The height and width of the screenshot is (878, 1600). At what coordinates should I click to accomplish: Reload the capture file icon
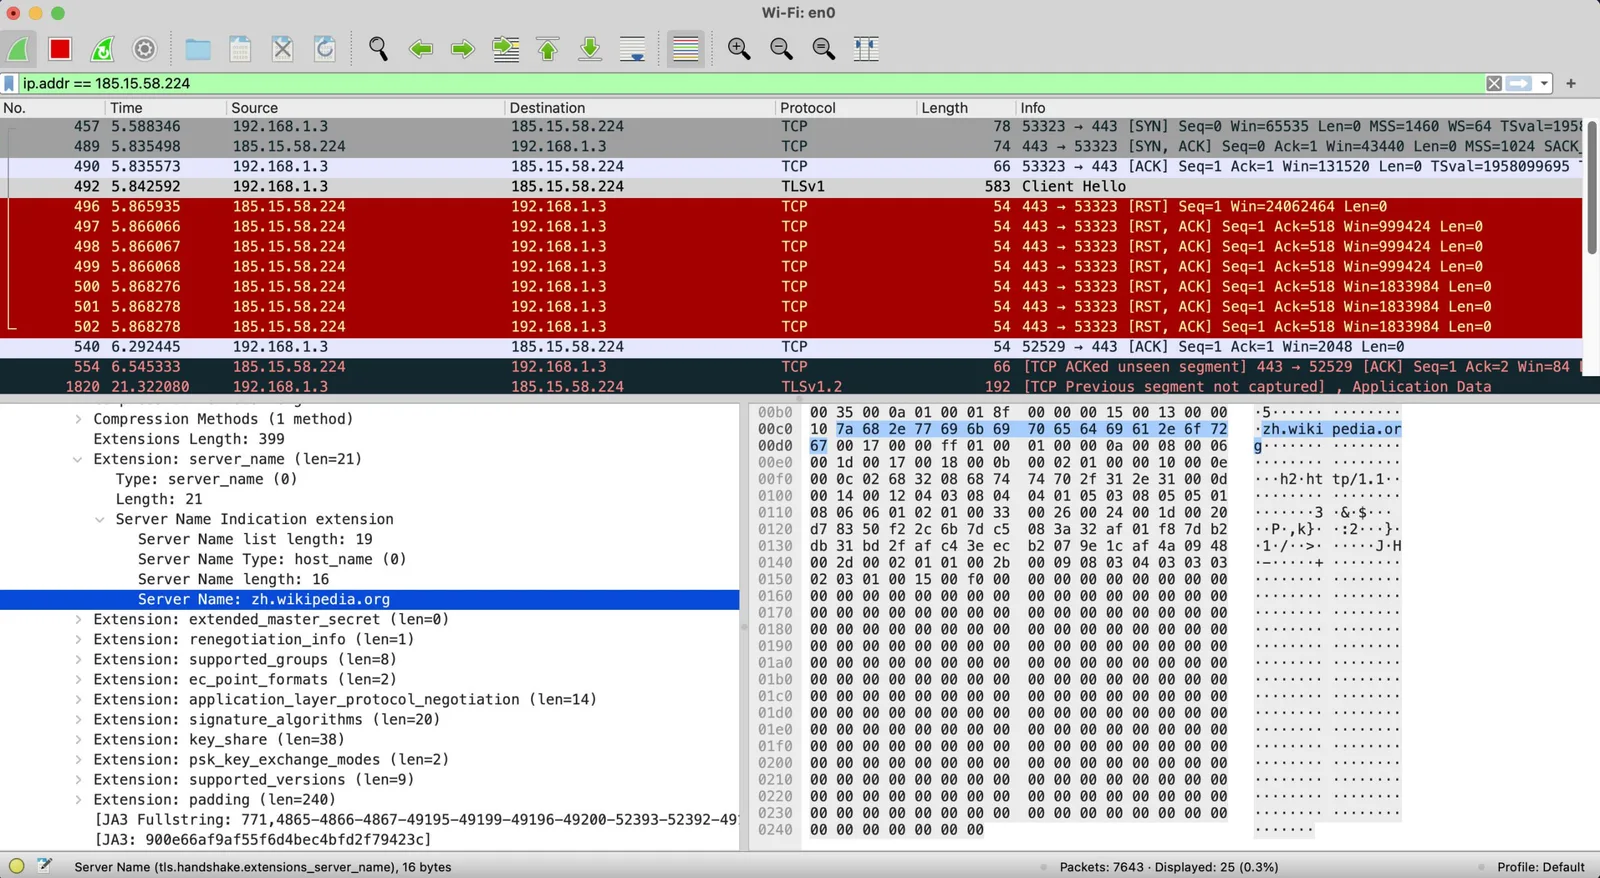(325, 48)
